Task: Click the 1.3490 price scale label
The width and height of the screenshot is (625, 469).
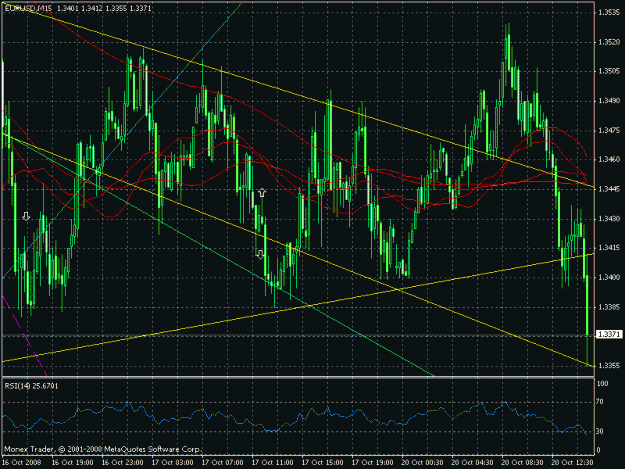Action: click(x=609, y=100)
